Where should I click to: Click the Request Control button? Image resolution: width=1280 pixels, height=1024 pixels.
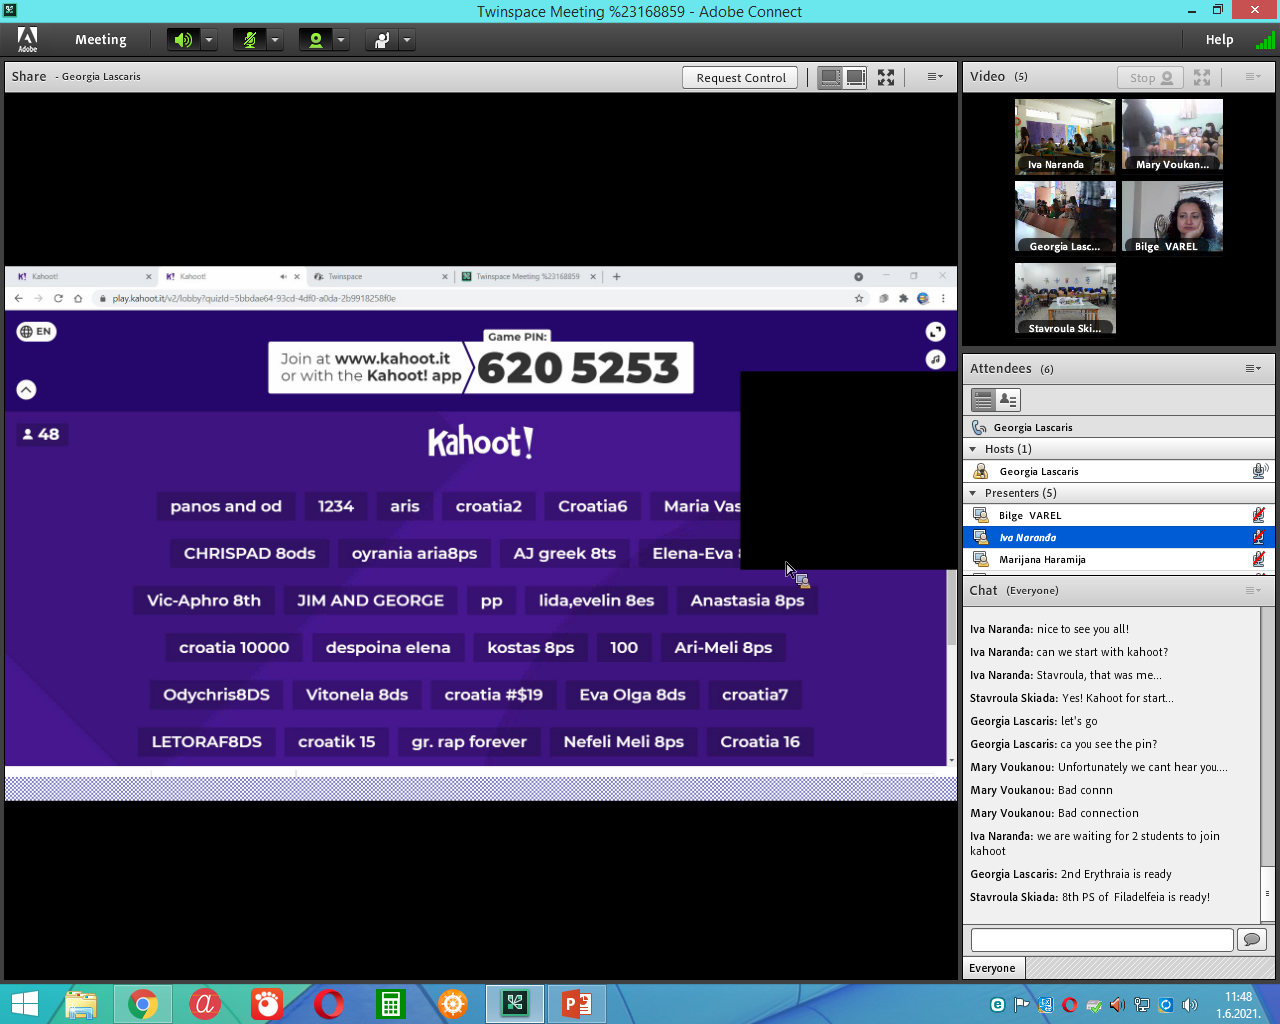pyautogui.click(x=741, y=77)
